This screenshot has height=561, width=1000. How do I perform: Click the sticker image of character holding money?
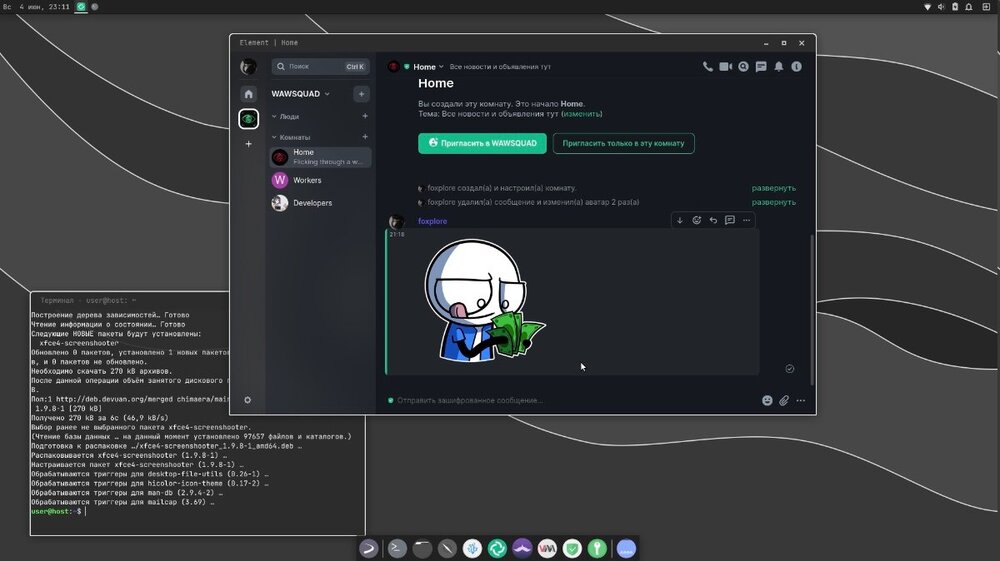point(485,301)
